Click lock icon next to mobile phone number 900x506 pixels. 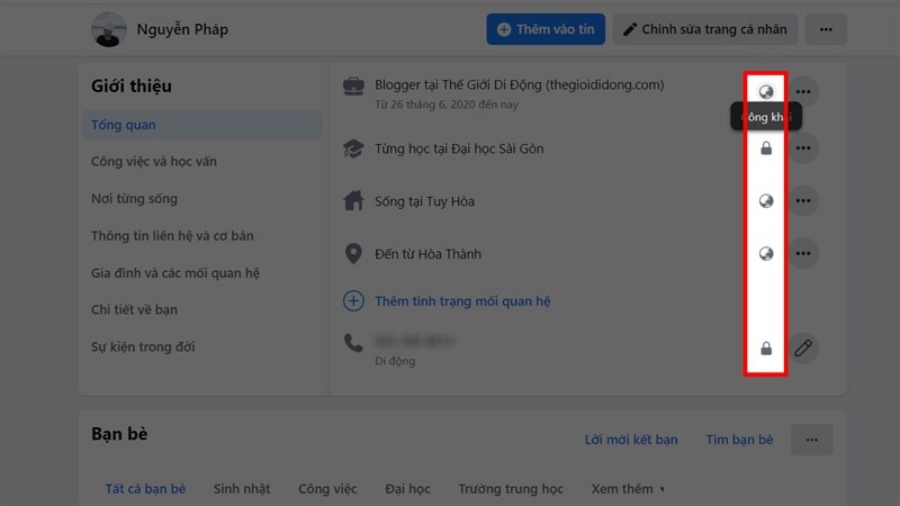pyautogui.click(x=766, y=348)
